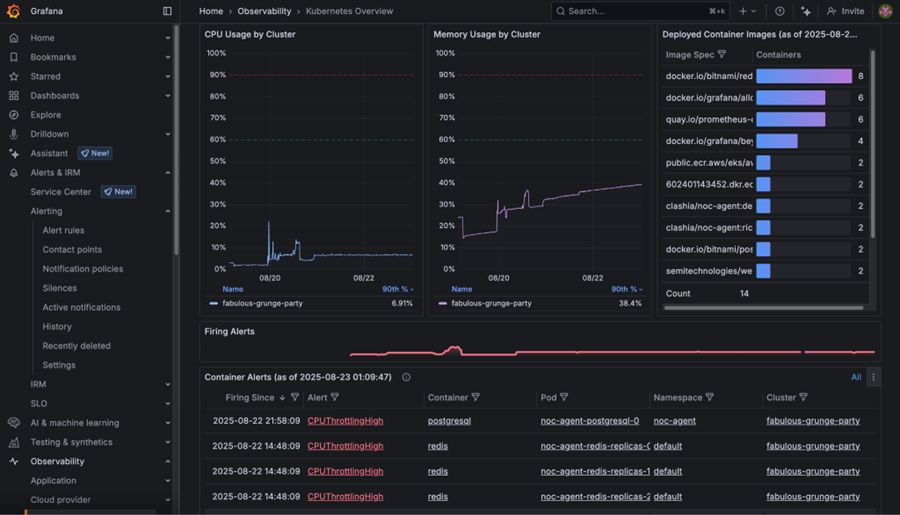Open Notification policies in sidebar
The width and height of the screenshot is (900, 515).
click(83, 269)
